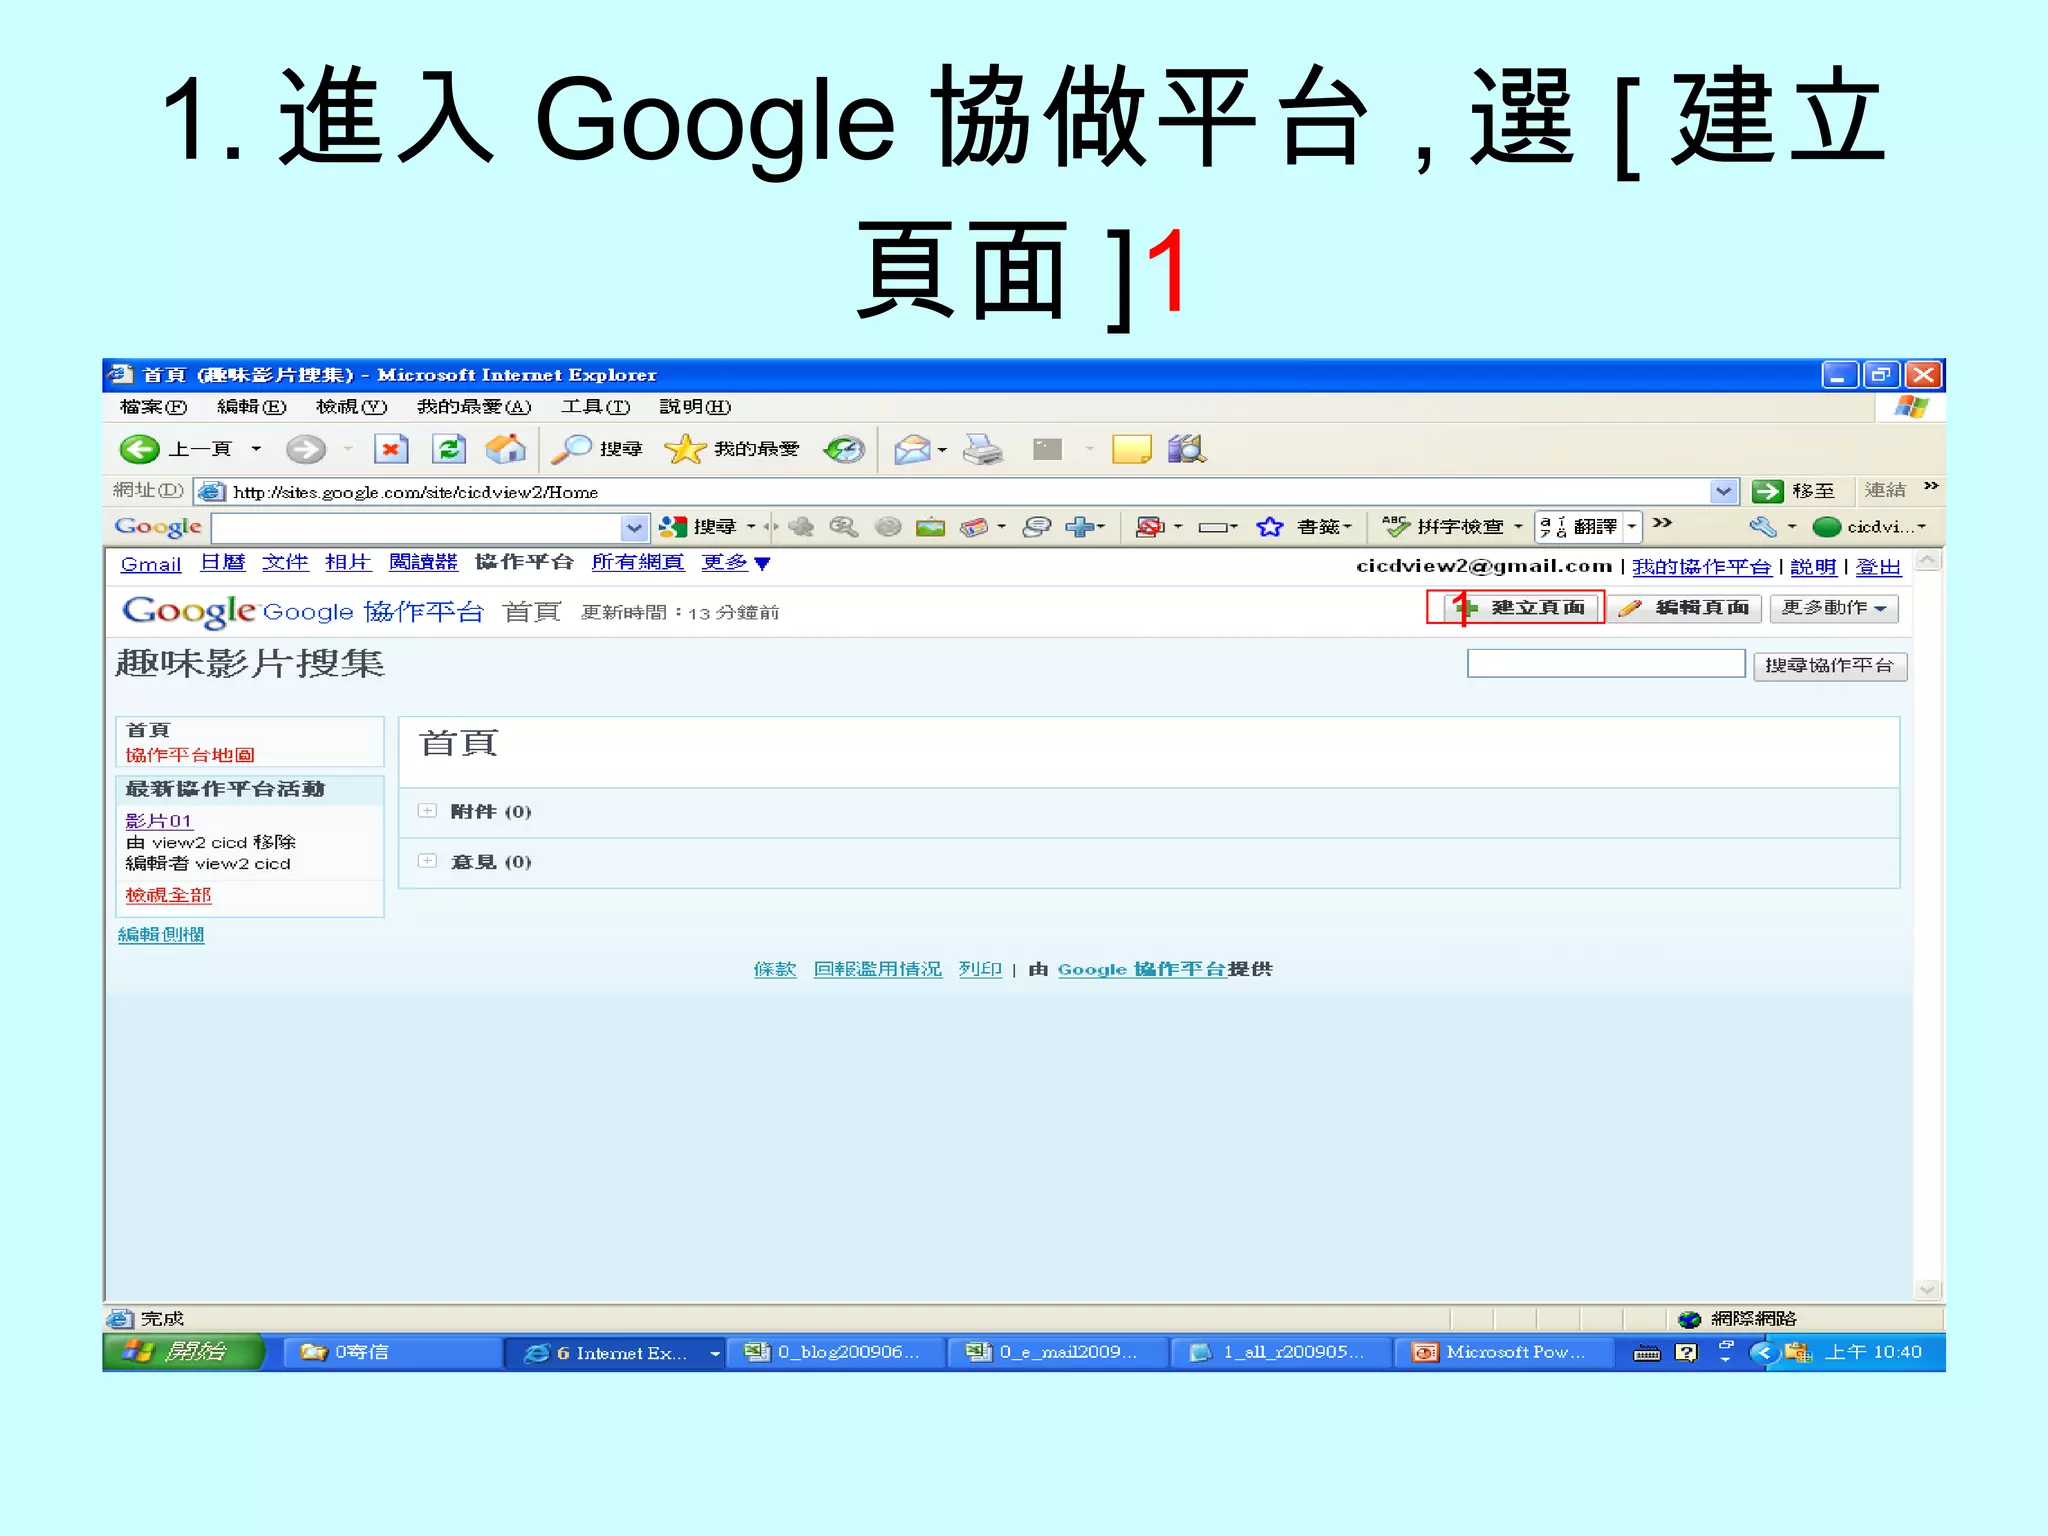The height and width of the screenshot is (1536, 2048).
Task: Click the Google logo on Sites page
Action: (188, 610)
